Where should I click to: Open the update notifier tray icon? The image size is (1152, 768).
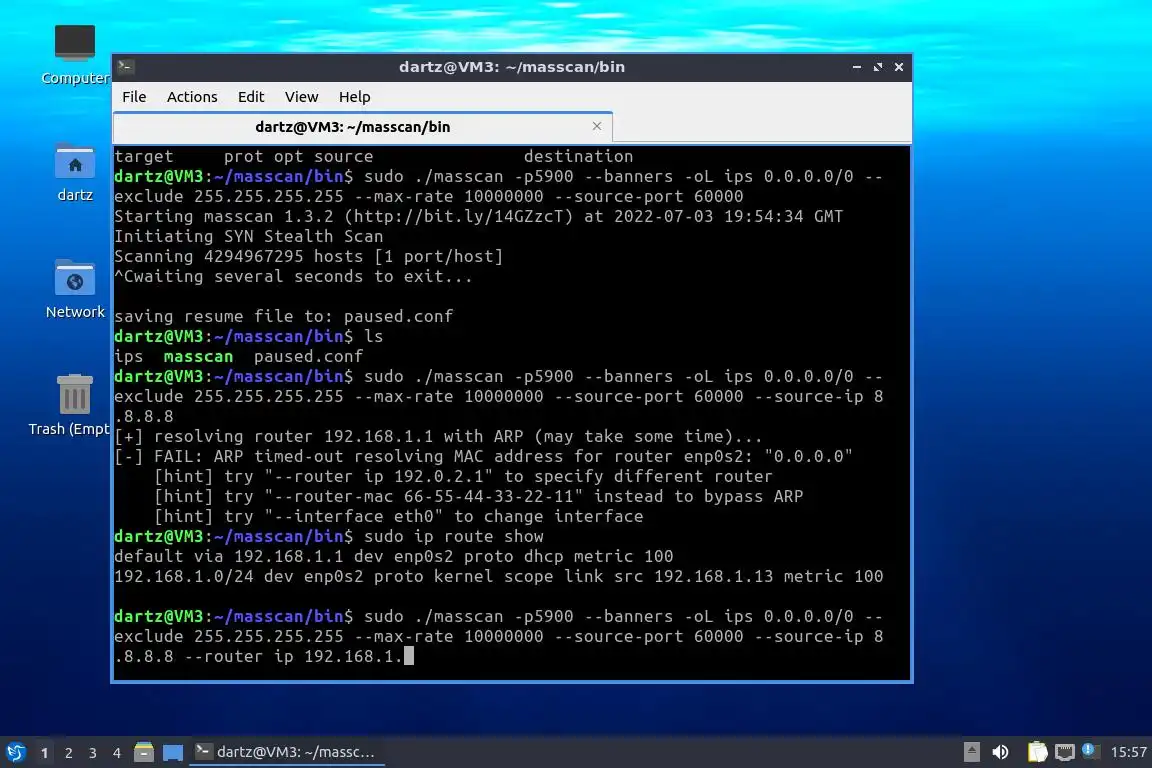[x=1090, y=751]
